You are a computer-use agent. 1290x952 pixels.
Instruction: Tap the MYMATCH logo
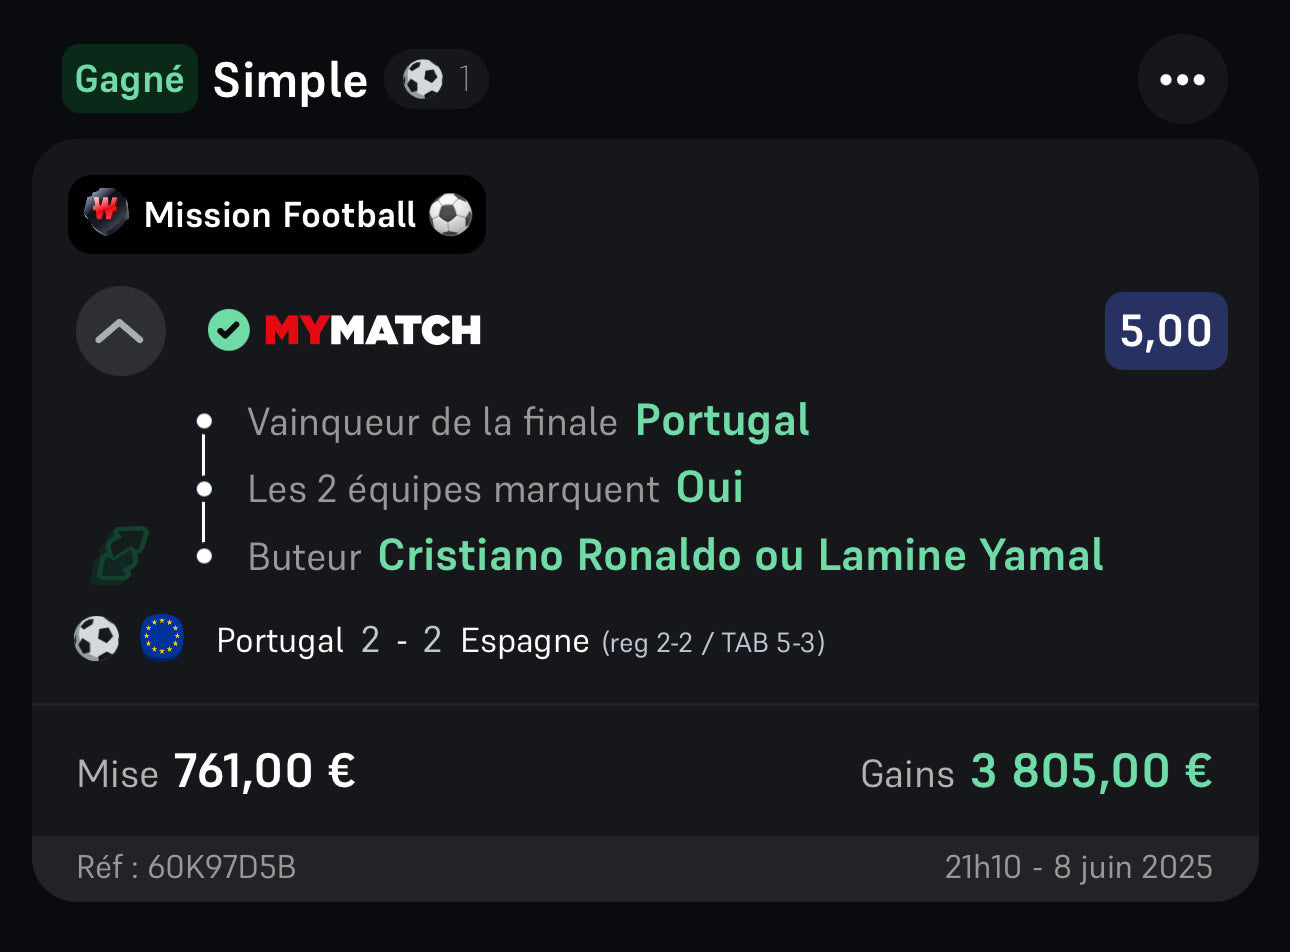coord(372,330)
